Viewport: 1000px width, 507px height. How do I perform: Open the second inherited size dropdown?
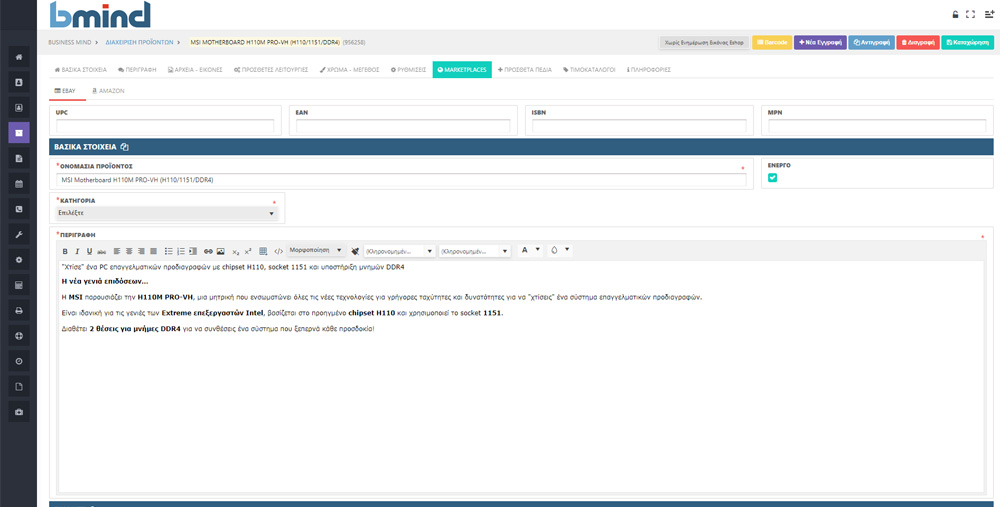click(474, 251)
